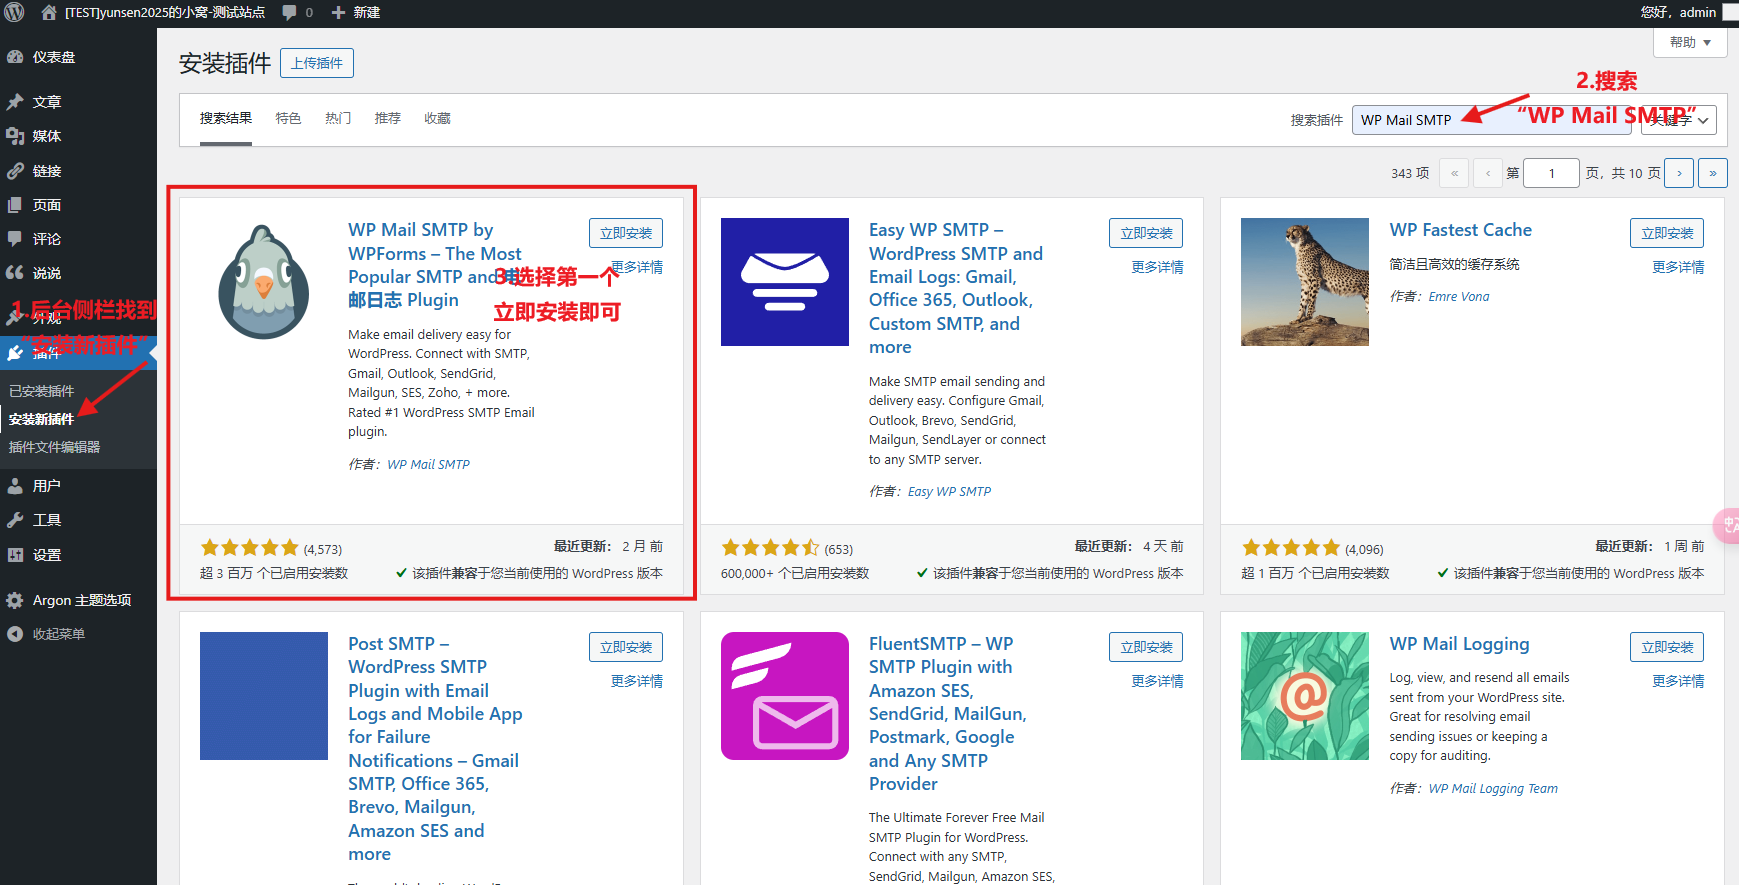
Task: View more details for WP Fastest Cache
Action: tap(1678, 267)
